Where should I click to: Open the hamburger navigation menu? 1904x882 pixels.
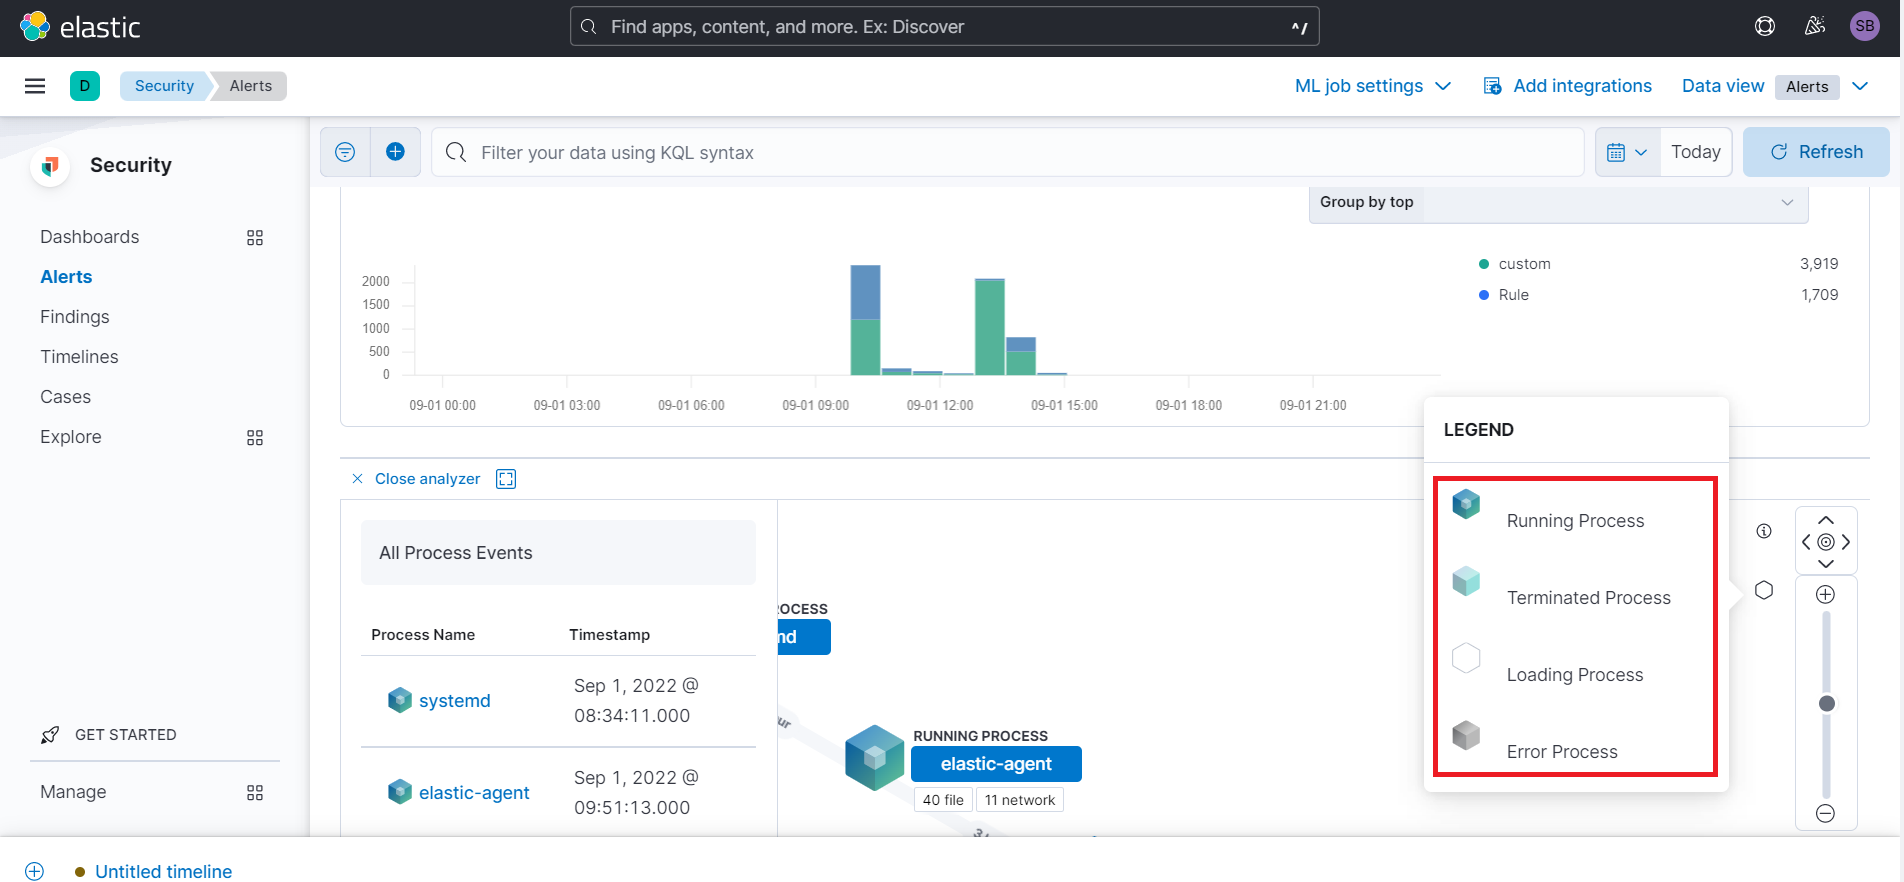tap(35, 86)
